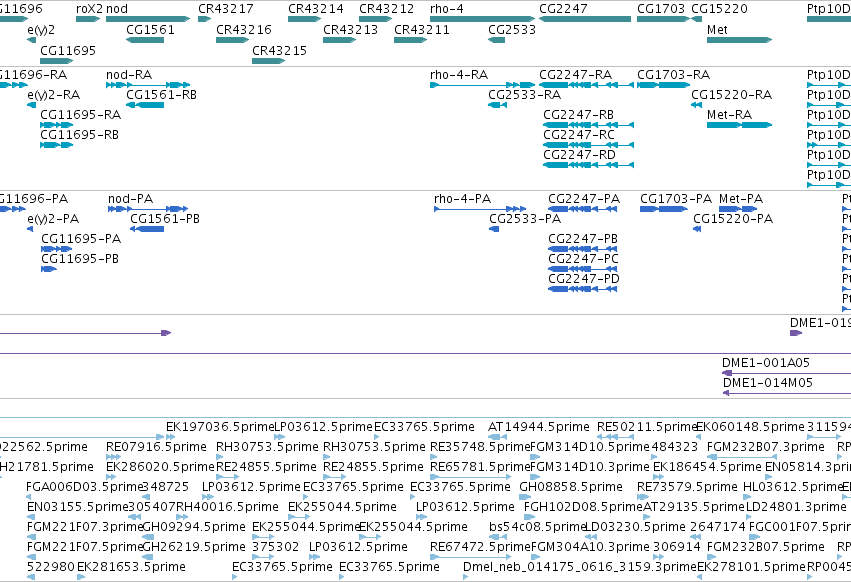Click the AT14944.5prime EST
The width and height of the screenshot is (851, 582).
click(498, 437)
